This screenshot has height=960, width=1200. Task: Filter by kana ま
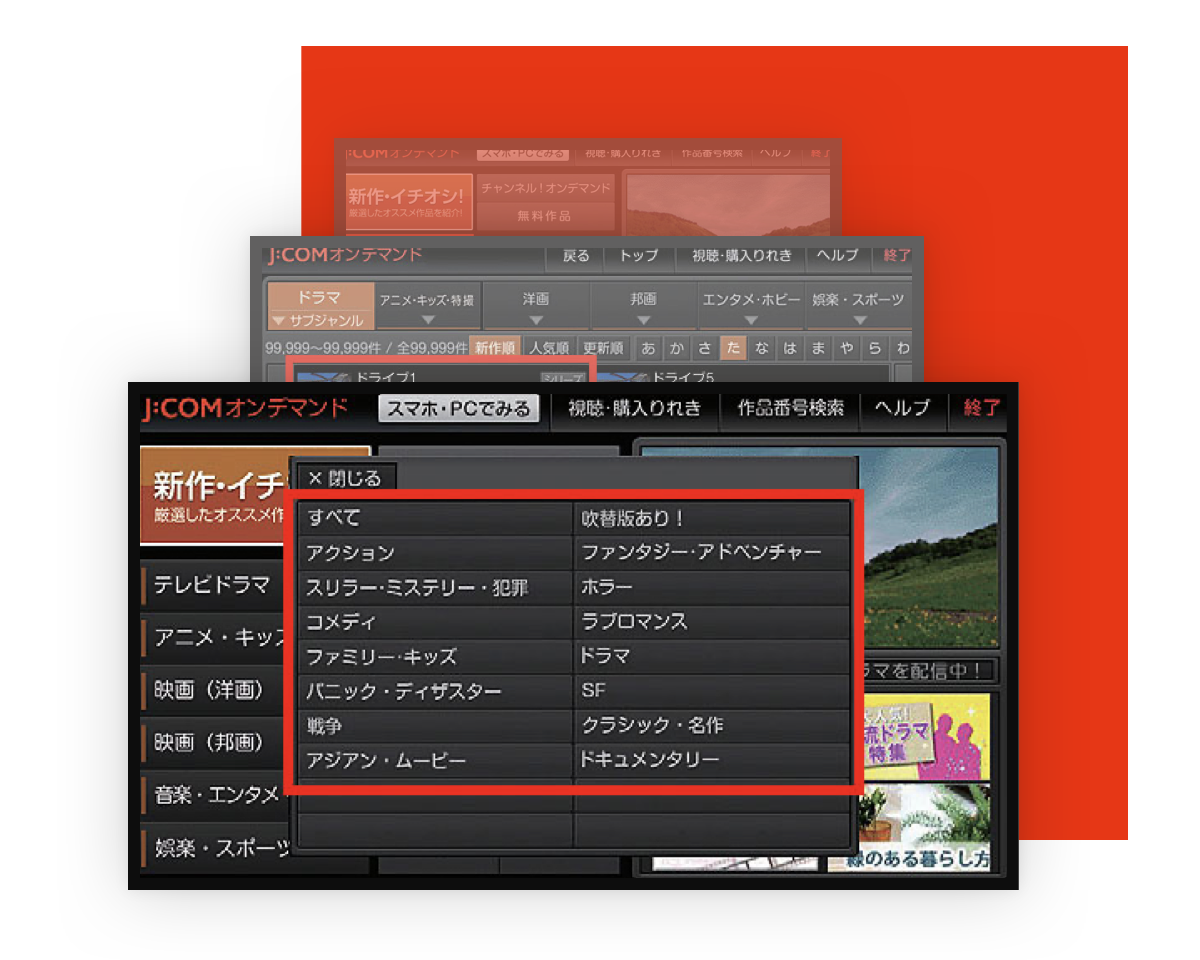[818, 349]
